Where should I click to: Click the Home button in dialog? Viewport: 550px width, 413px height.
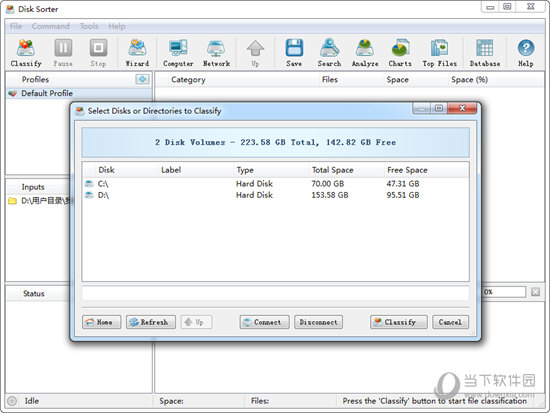pos(101,322)
